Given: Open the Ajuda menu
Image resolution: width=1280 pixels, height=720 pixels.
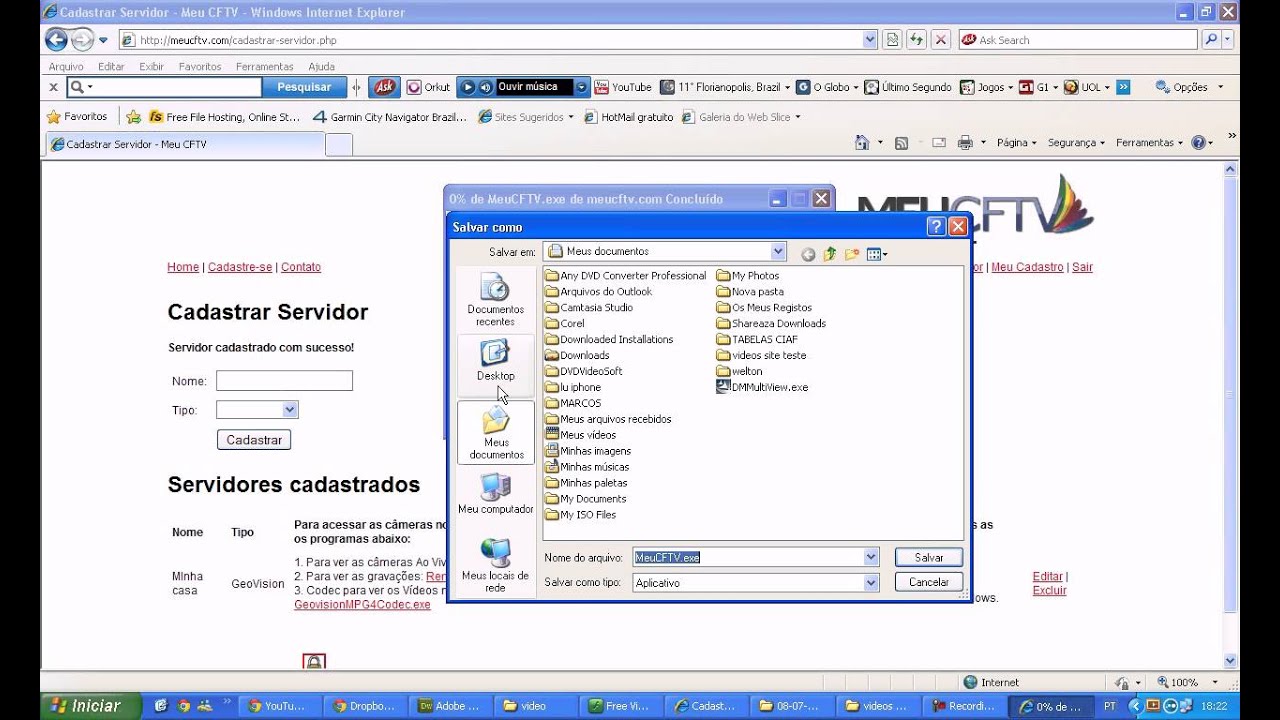Looking at the screenshot, I should pos(321,66).
